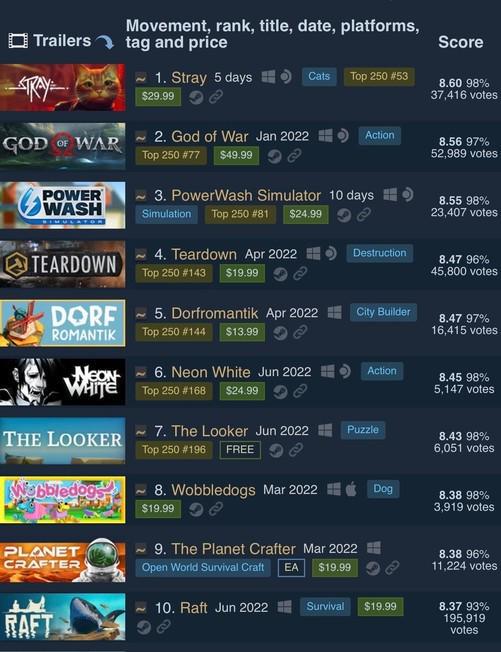The height and width of the screenshot is (652, 501).
Task: Click the Trailers film strip icon
Action: (x=18, y=41)
